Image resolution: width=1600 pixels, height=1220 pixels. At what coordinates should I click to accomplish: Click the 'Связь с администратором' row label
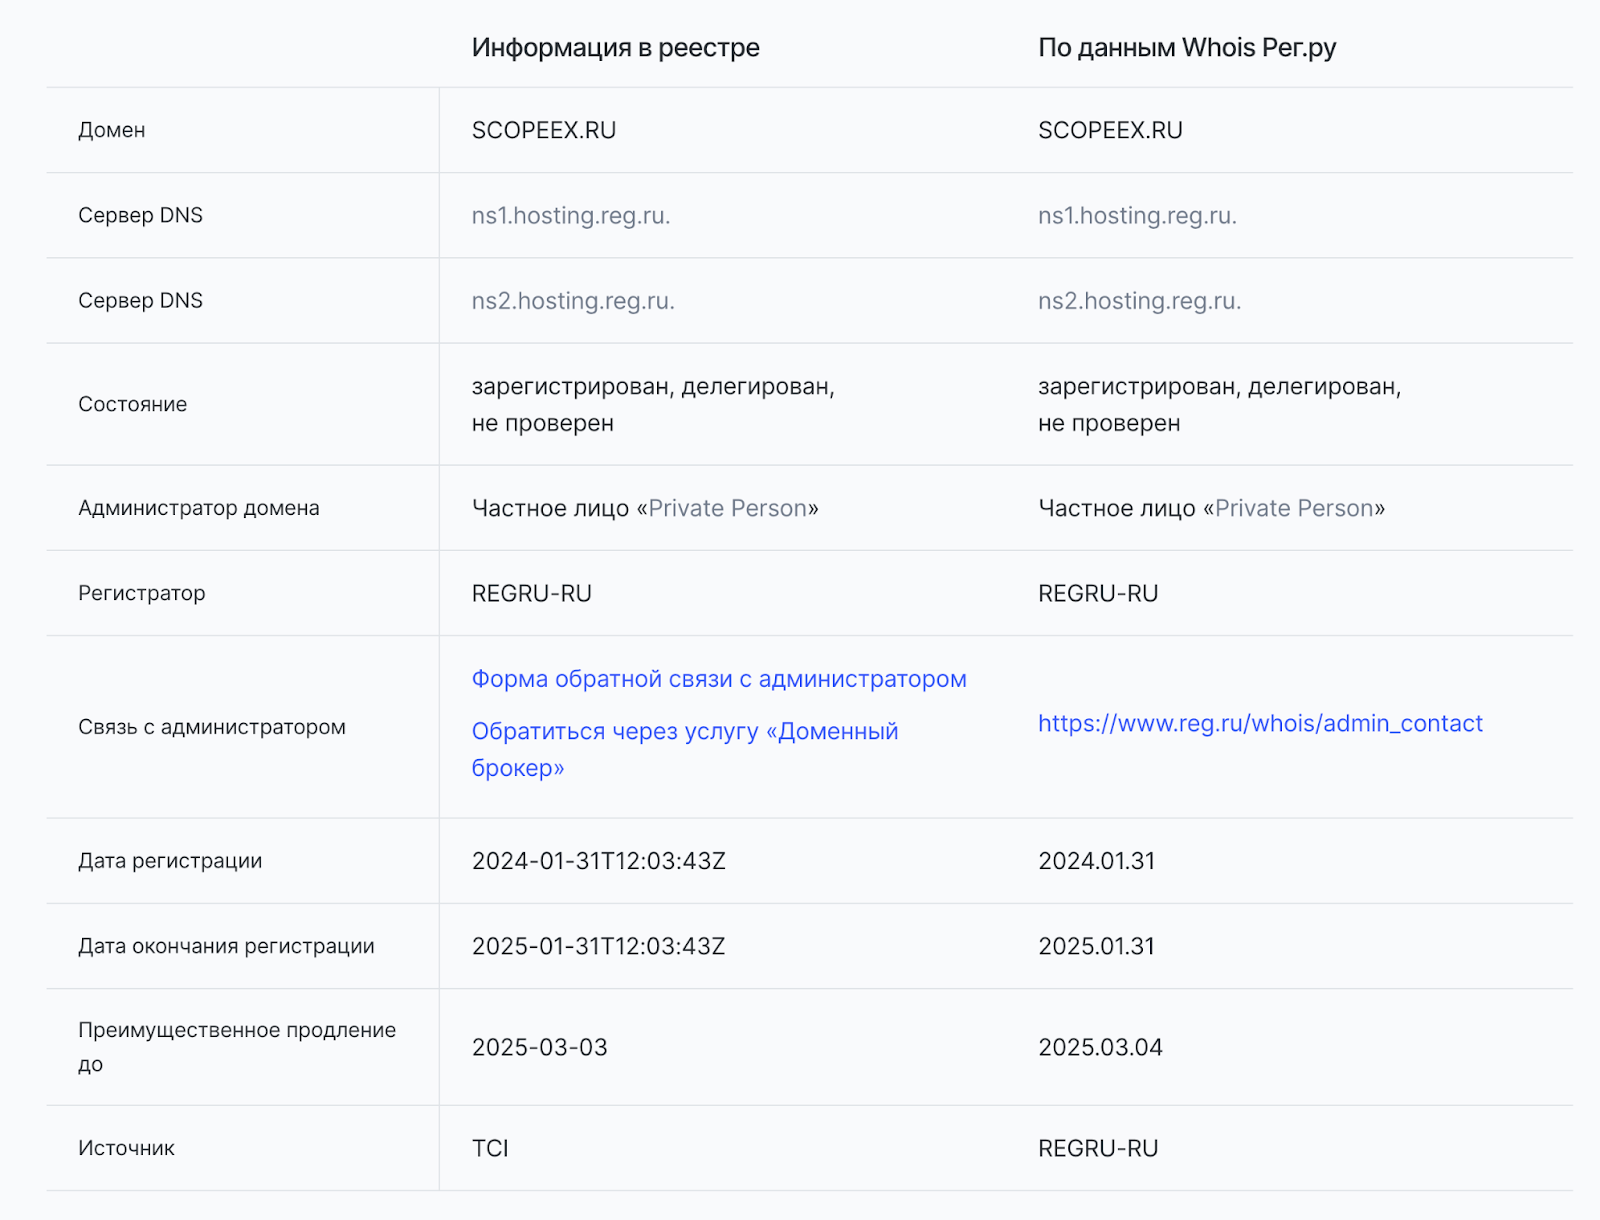212,727
